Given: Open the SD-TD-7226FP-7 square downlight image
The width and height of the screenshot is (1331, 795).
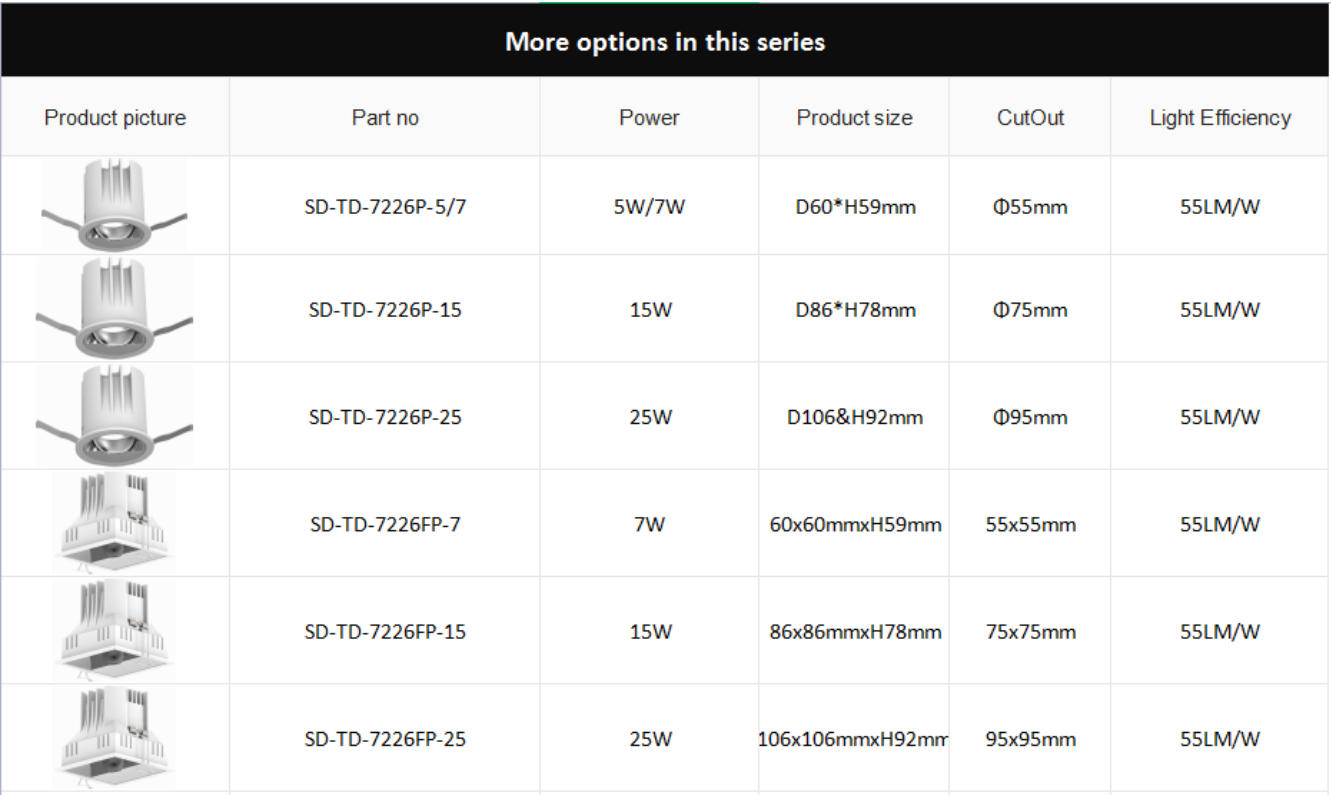Looking at the screenshot, I should 114,523.
